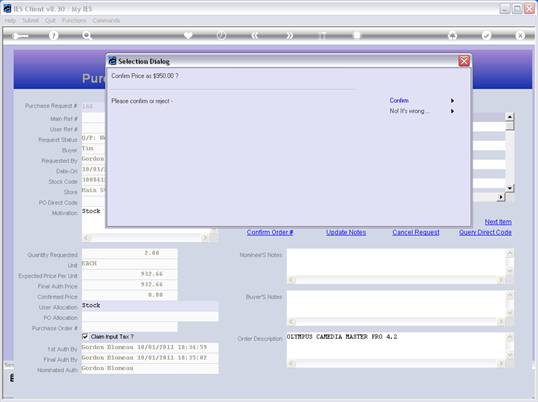This screenshot has width=538, height=402.
Task: Click the Query Direct Code link
Action: (x=485, y=232)
